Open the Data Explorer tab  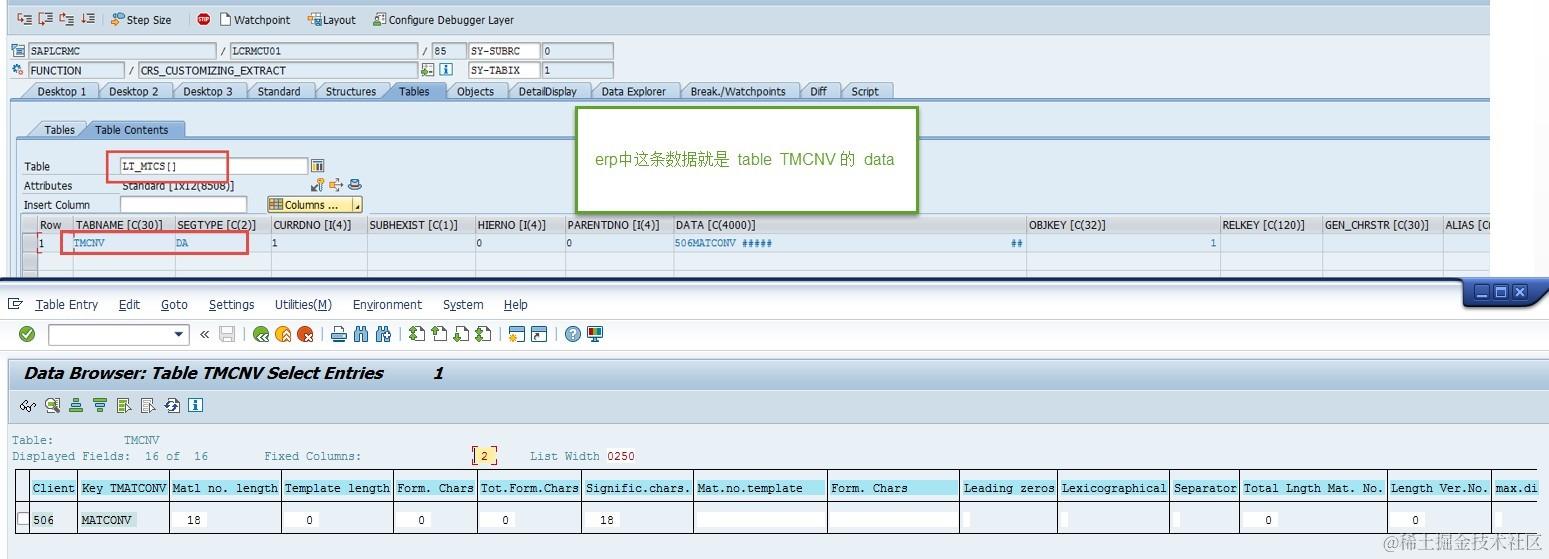coord(633,91)
